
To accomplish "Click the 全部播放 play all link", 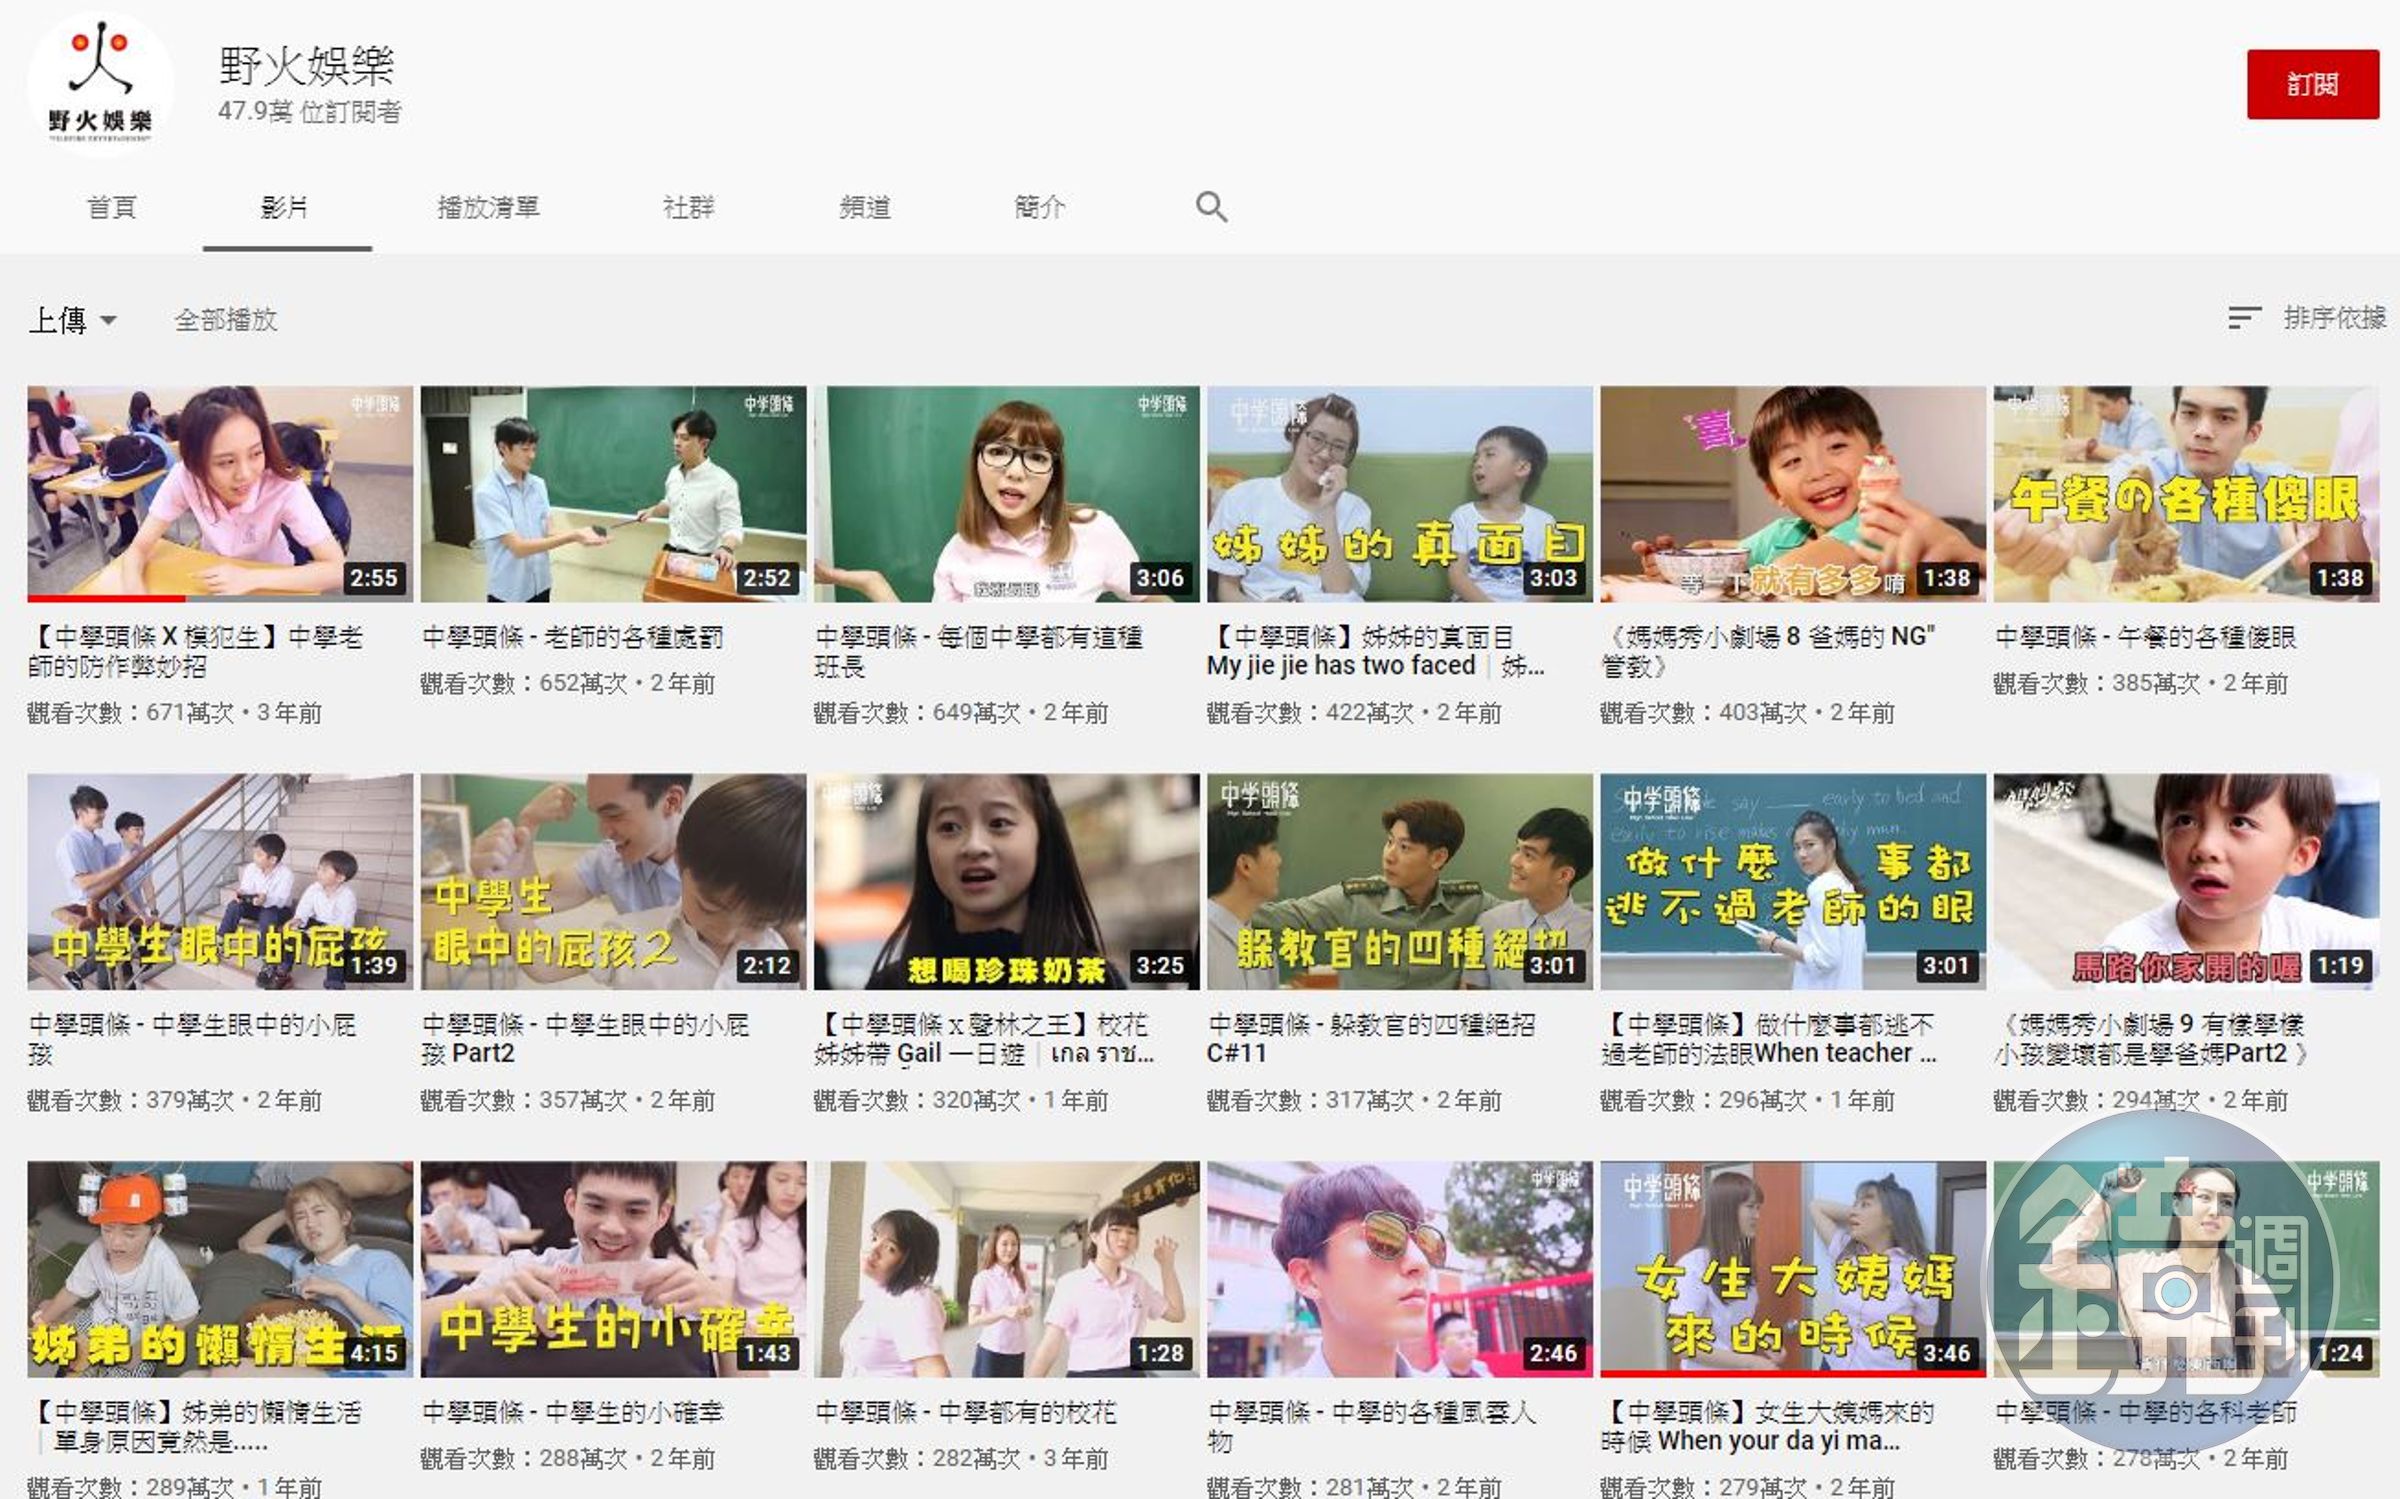I will tap(225, 320).
